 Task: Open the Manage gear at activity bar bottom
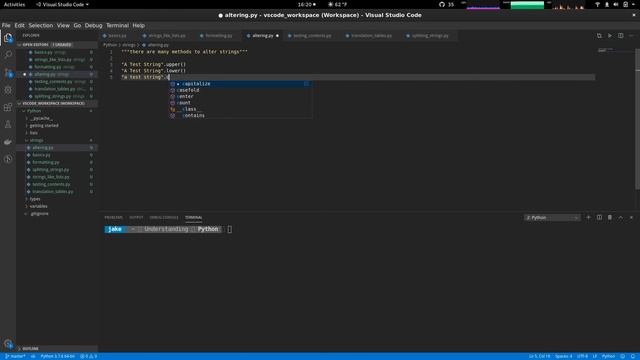click(8, 344)
